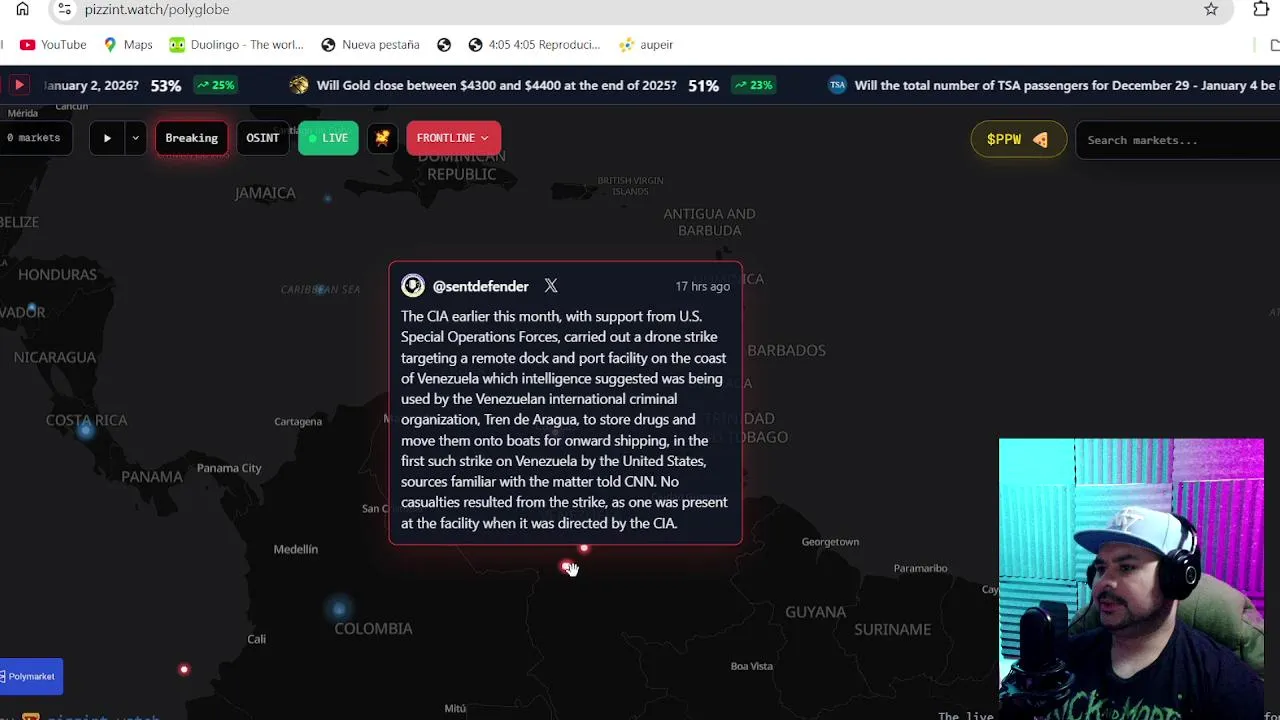Click the gold nugget market icon

(298, 85)
